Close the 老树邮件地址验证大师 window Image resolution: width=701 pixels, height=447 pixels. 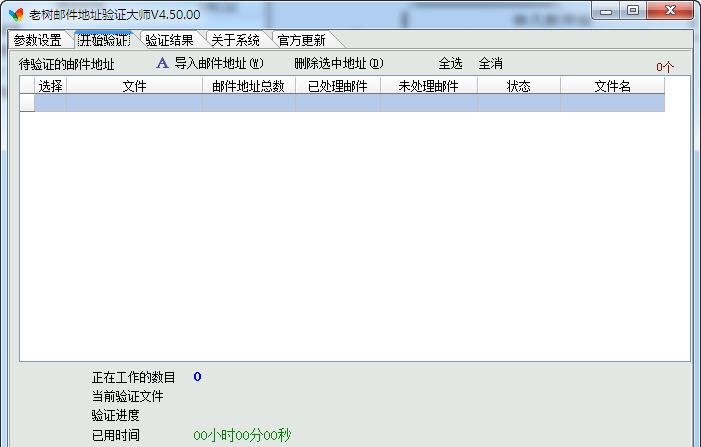[670, 11]
